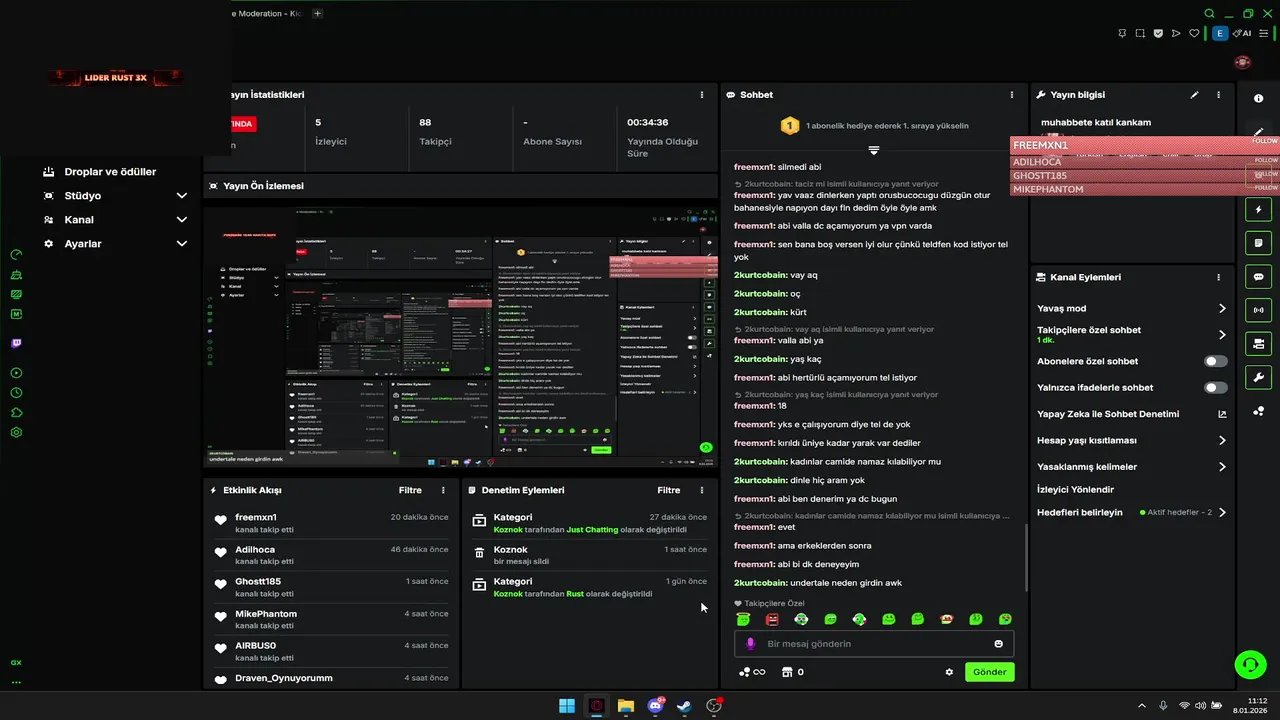Click the Twitch icon in the browser sidebar
The image size is (1280, 720).
click(x=16, y=343)
